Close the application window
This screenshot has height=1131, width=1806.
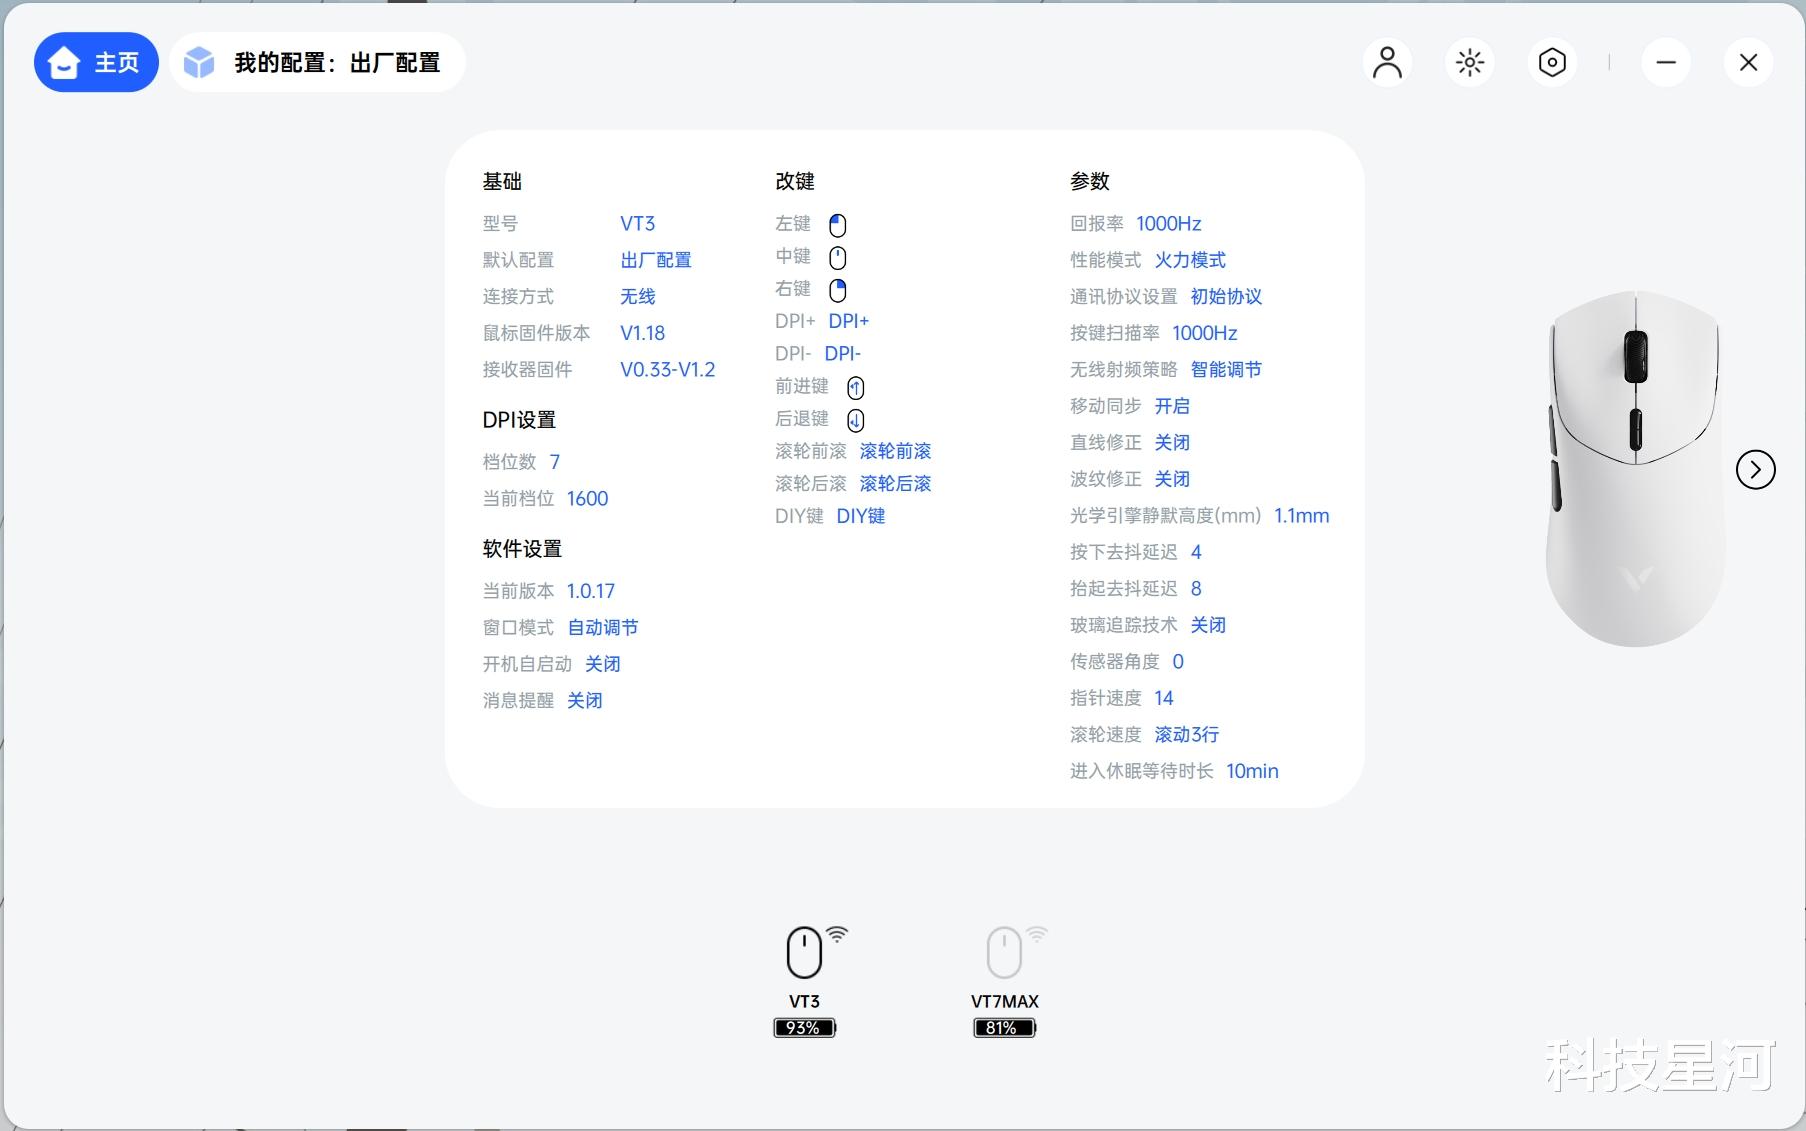(x=1748, y=62)
